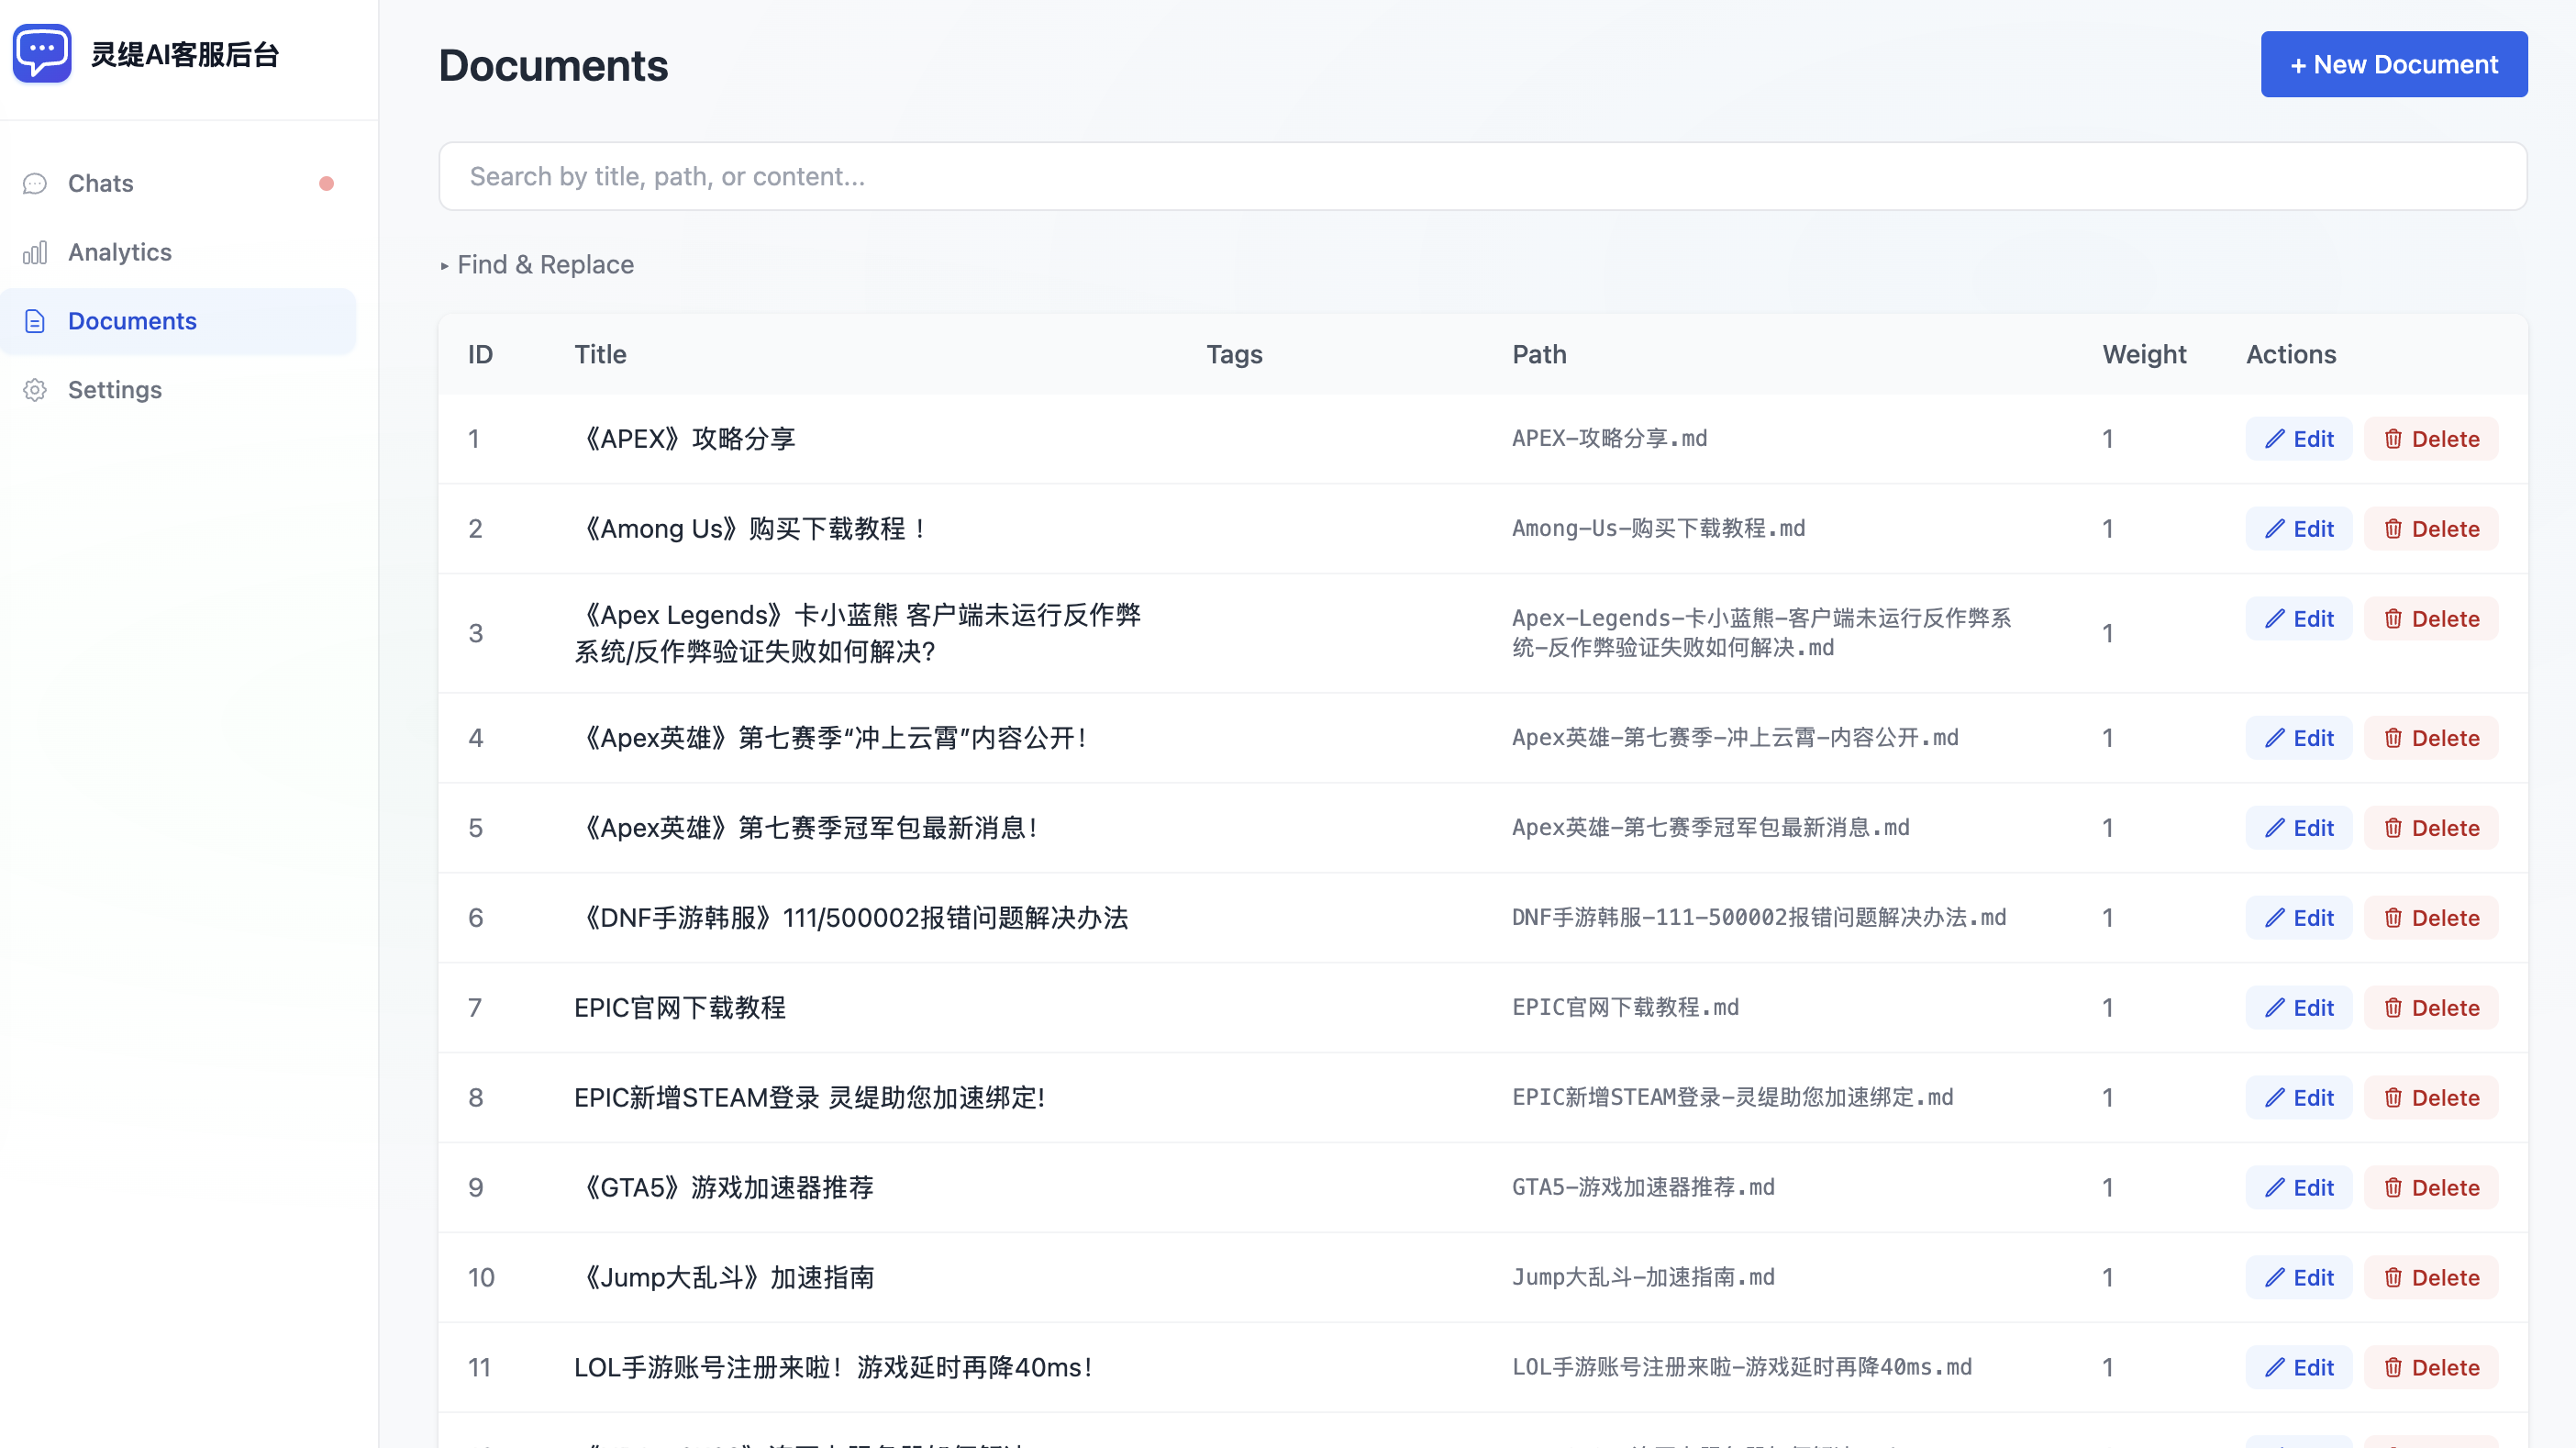Image resolution: width=2576 pixels, height=1448 pixels.
Task: Click the New Document button
Action: pyautogui.click(x=2393, y=65)
